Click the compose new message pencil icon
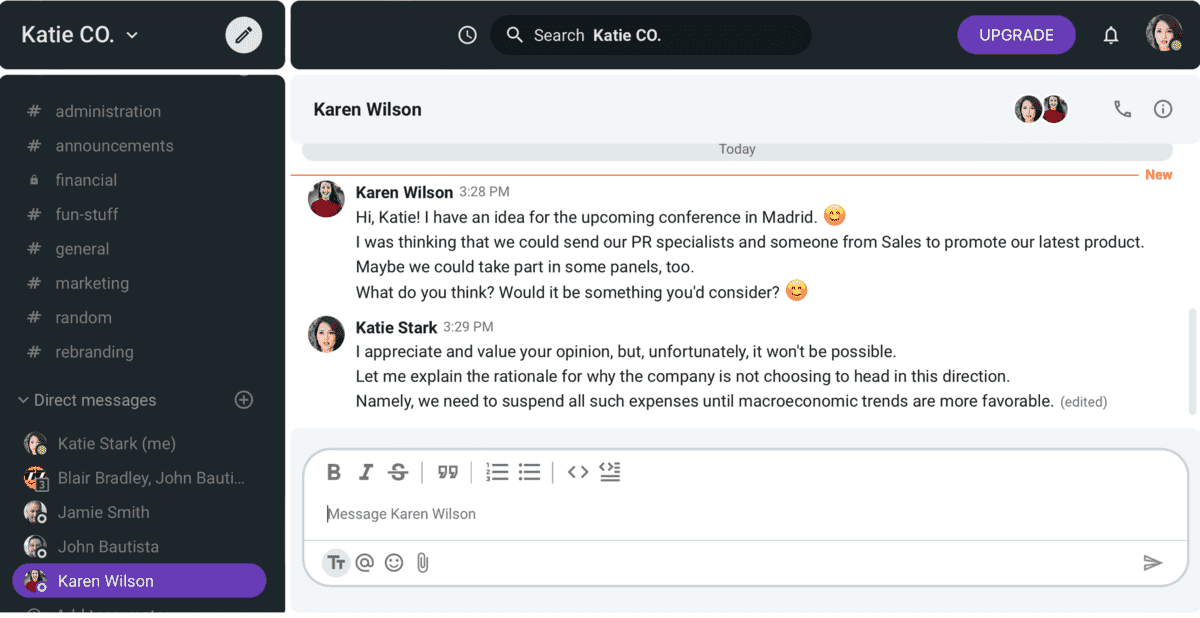The width and height of the screenshot is (1200, 618). [x=243, y=35]
